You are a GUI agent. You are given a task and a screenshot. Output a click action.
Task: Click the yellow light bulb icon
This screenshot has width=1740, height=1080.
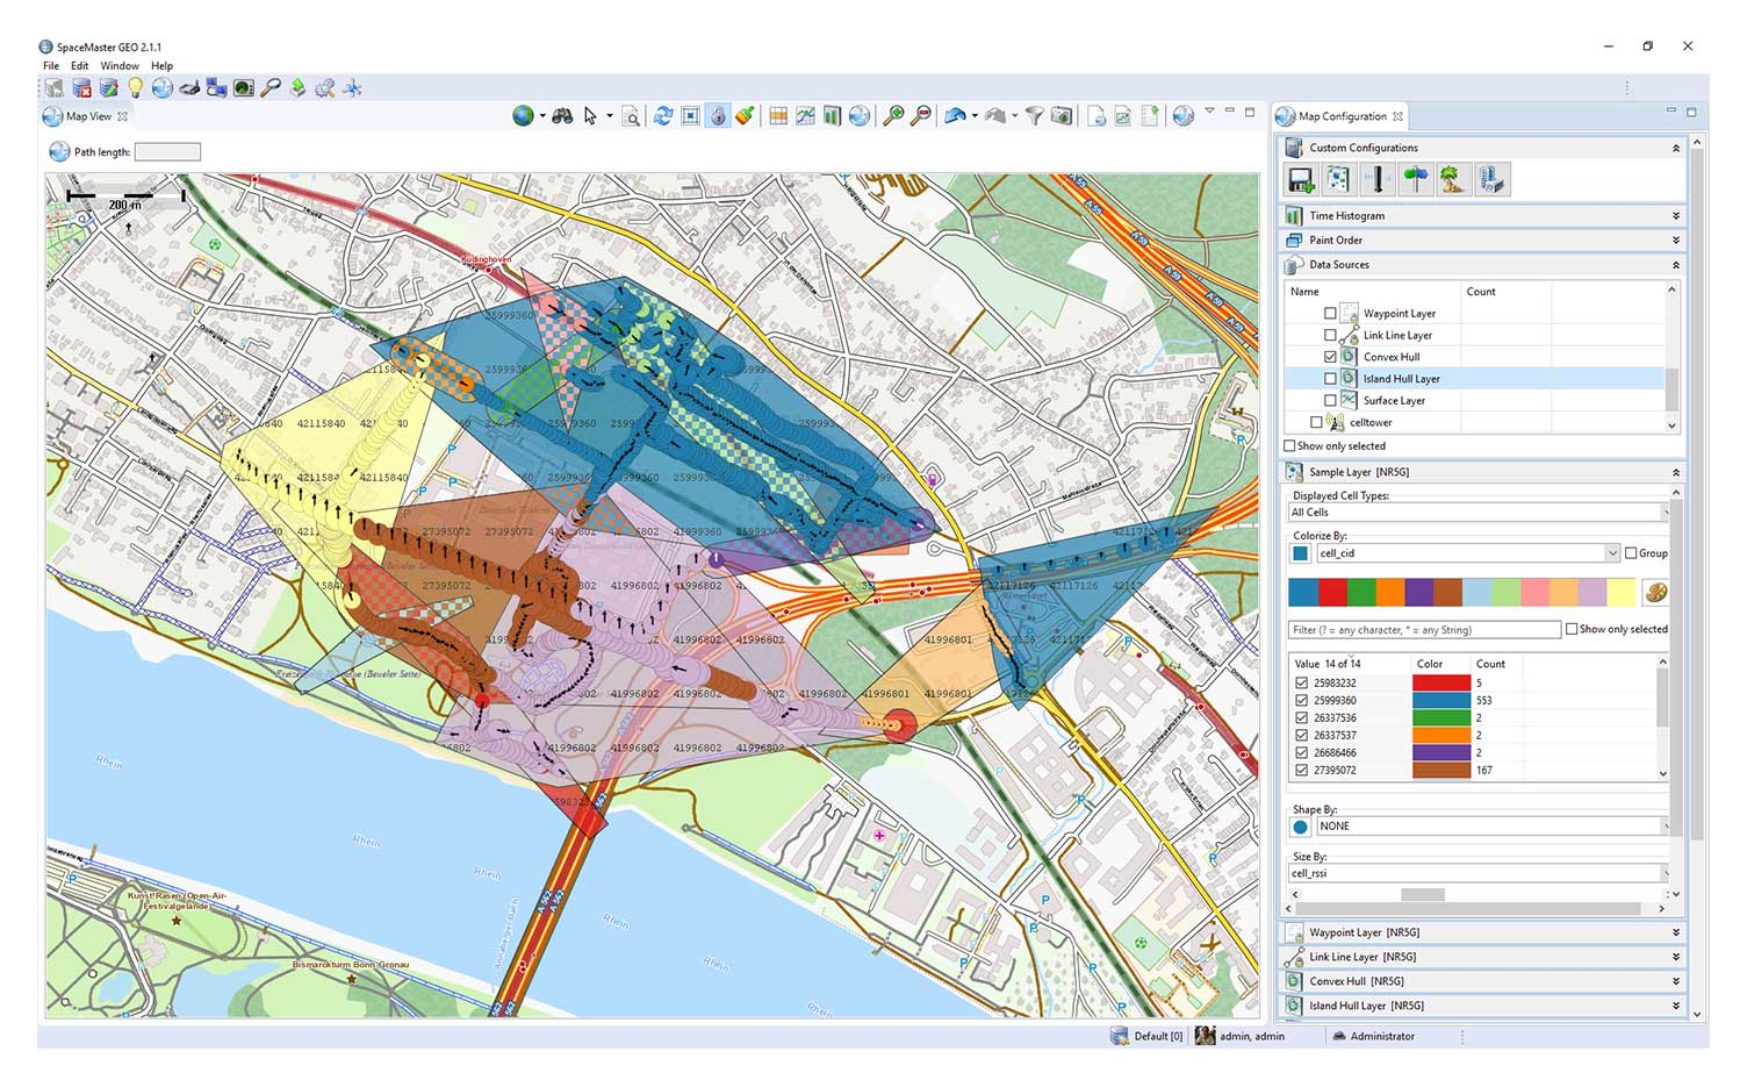pos(135,89)
